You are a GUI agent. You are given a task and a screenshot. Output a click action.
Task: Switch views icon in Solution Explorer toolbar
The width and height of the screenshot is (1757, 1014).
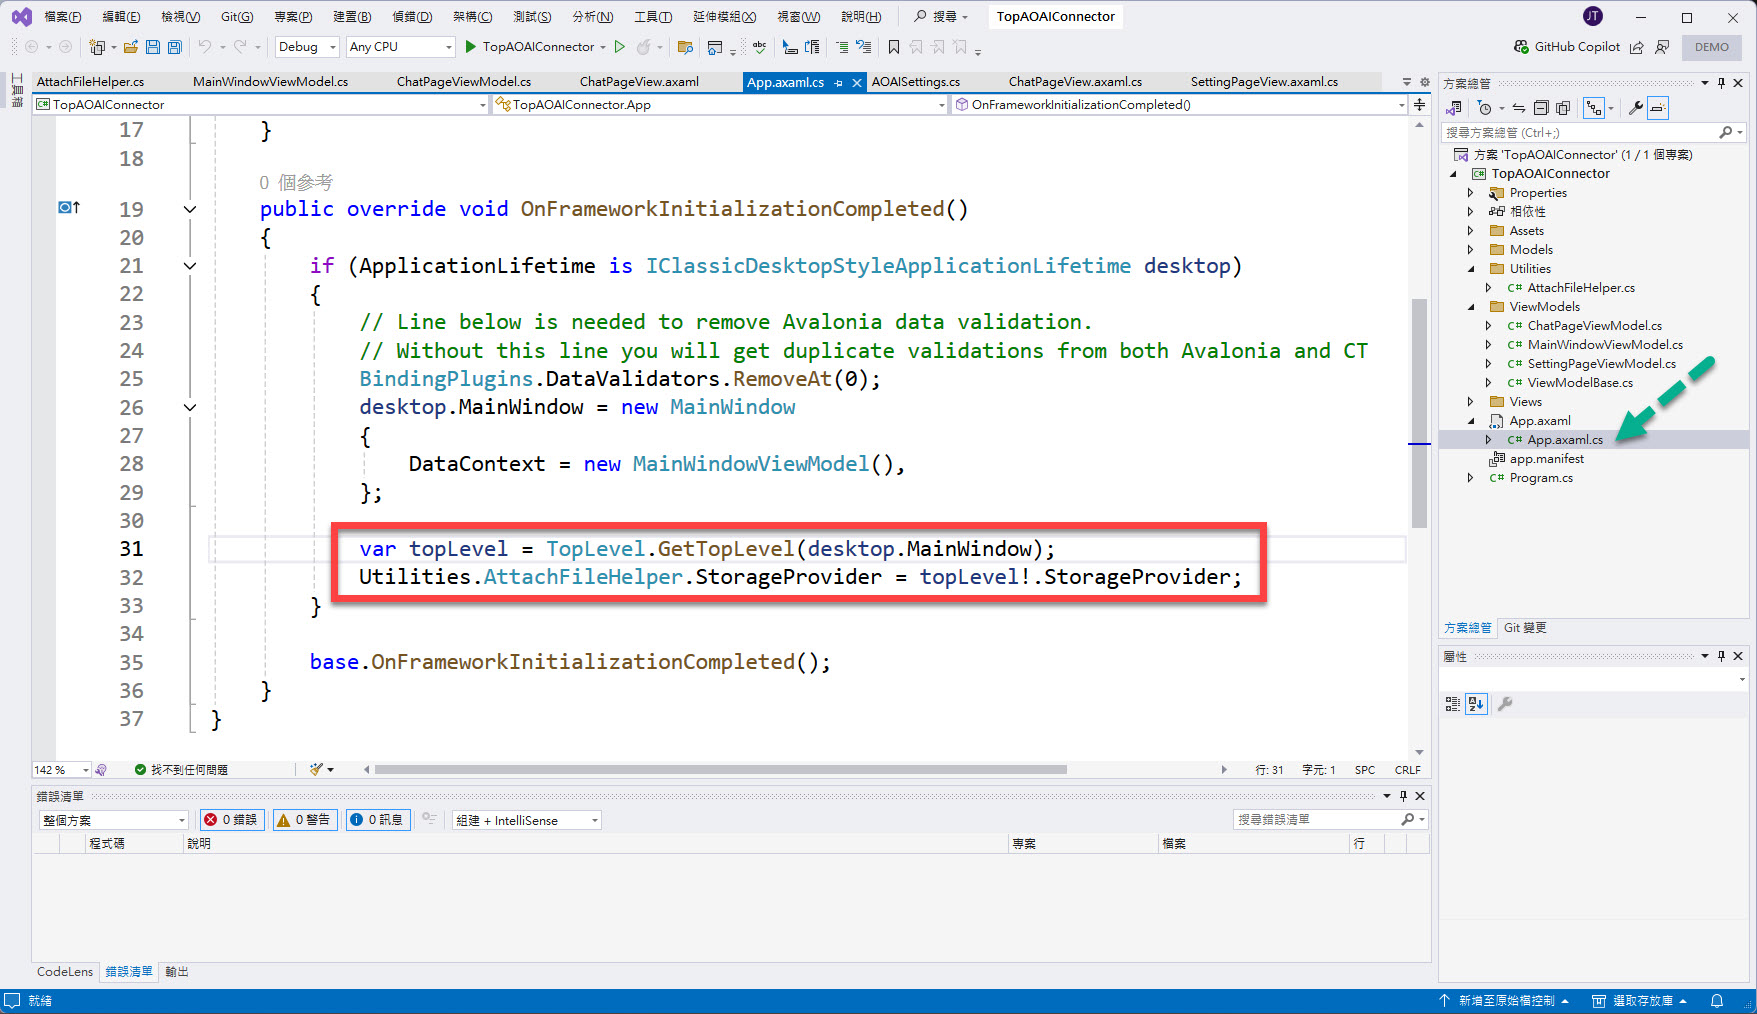[x=1454, y=108]
